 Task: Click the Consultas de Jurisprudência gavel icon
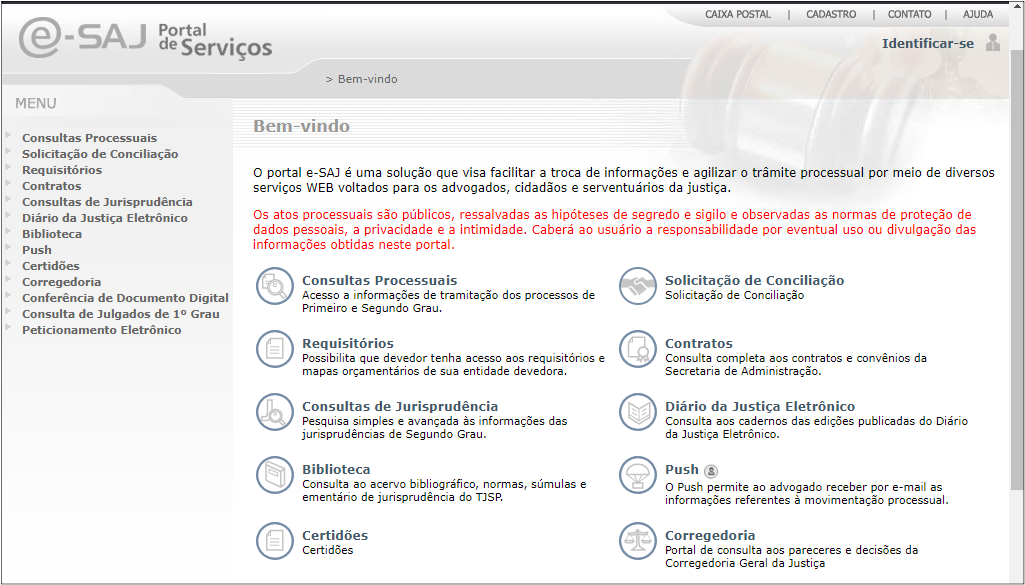275,412
